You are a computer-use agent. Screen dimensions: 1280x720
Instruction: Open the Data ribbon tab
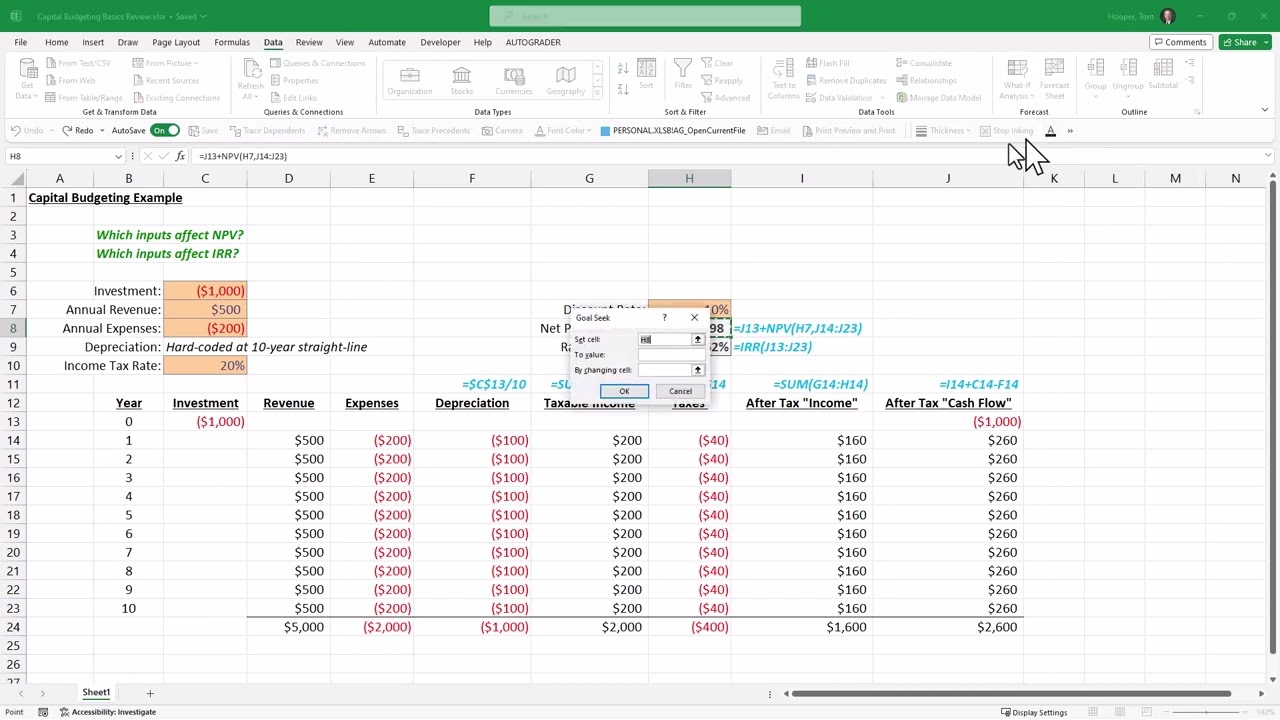[x=273, y=42]
